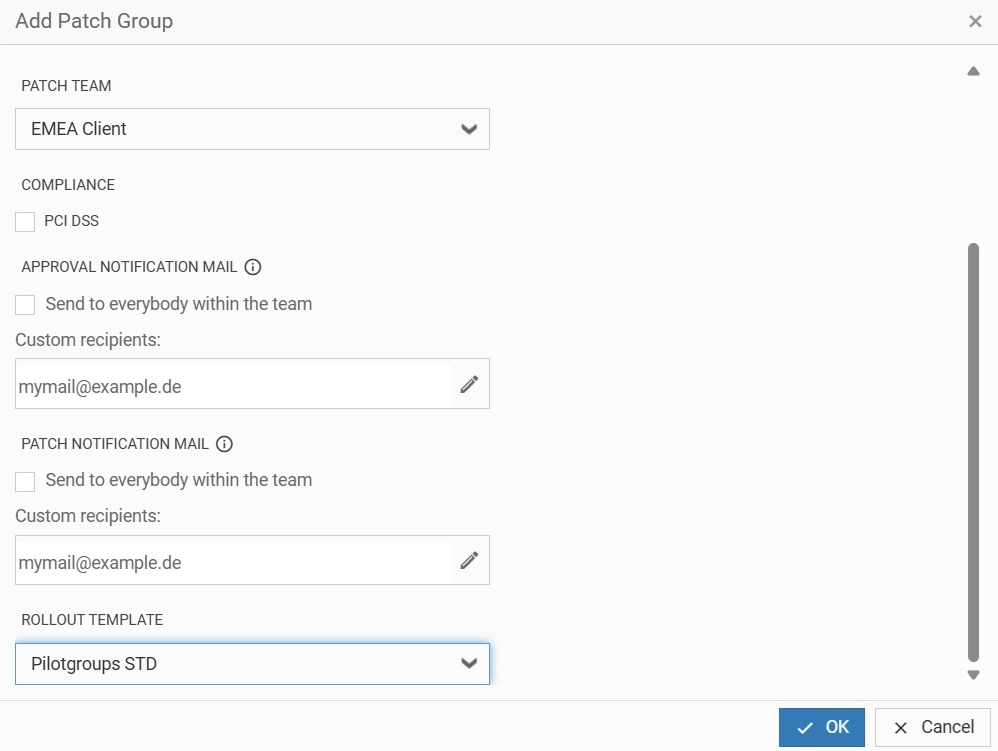This screenshot has height=751, width=998.
Task: Click the Add Patch Group title
Action: (x=94, y=21)
